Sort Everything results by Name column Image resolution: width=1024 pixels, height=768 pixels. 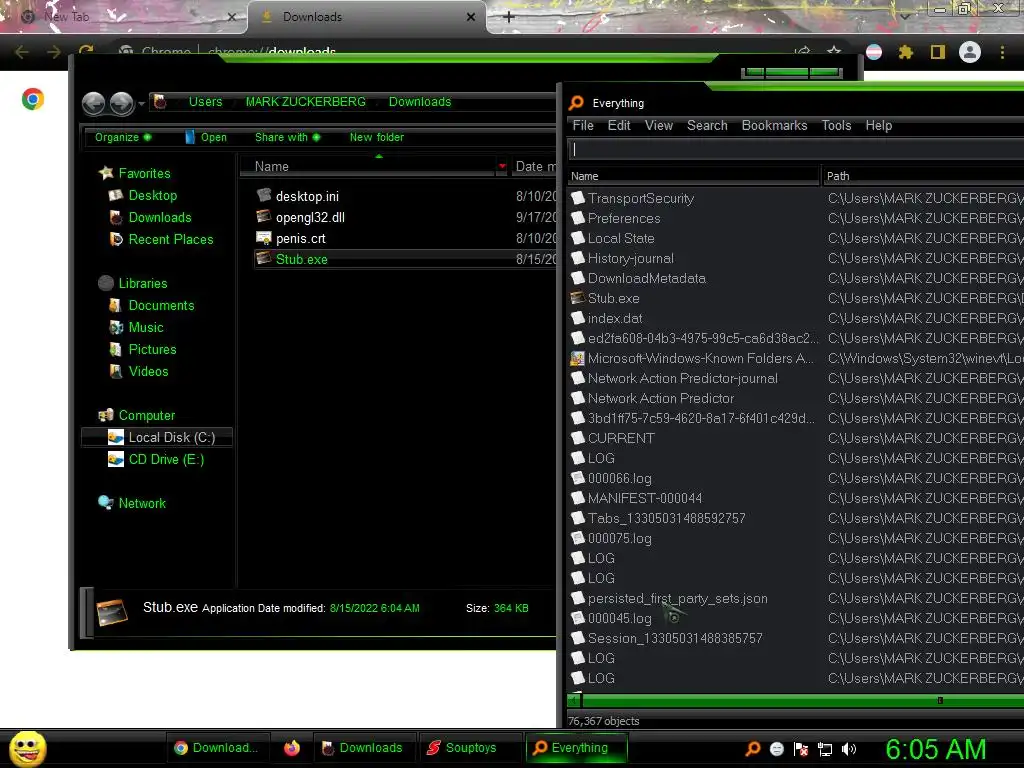[x=694, y=176]
